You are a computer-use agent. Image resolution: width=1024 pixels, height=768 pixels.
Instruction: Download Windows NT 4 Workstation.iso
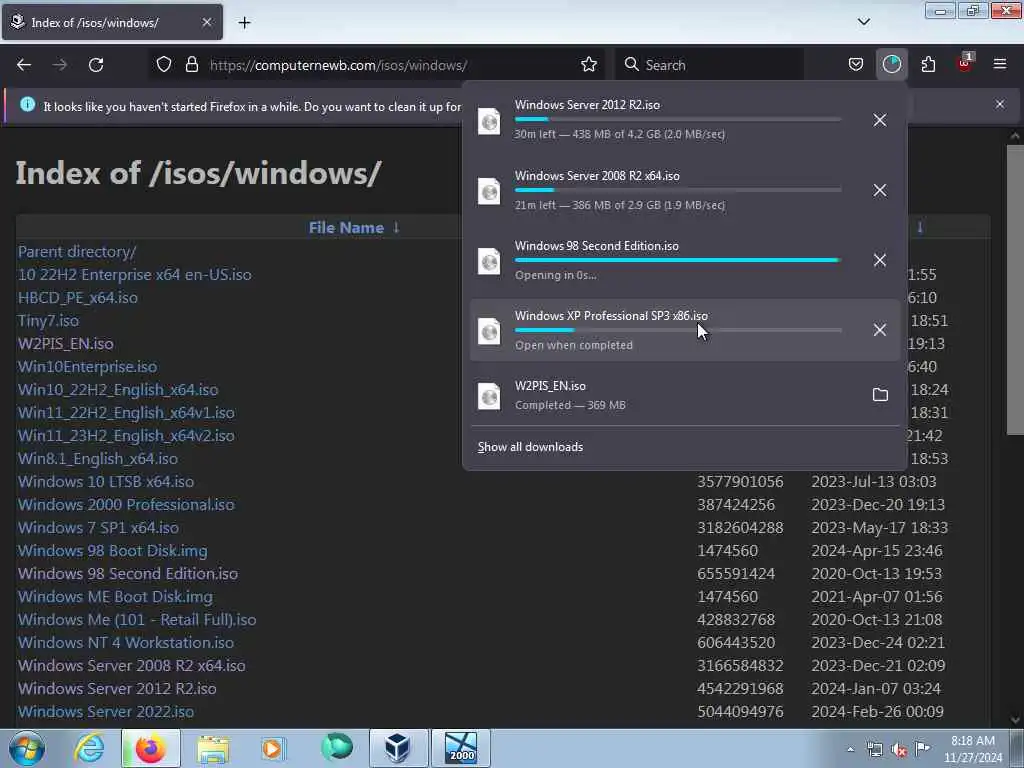click(x=125, y=642)
